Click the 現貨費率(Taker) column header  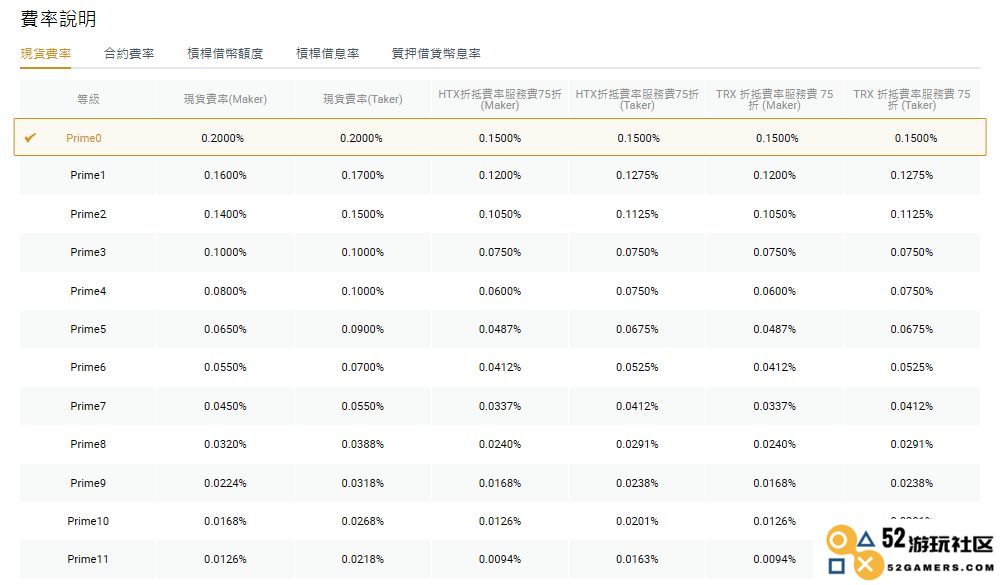point(363,99)
